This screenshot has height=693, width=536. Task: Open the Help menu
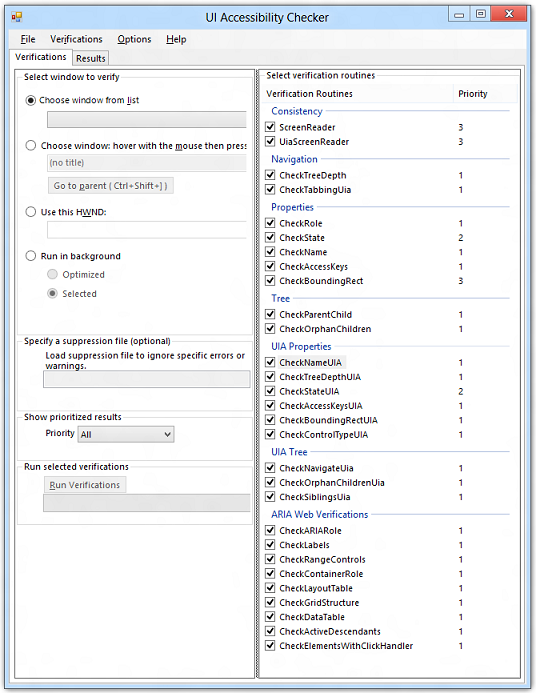pyautogui.click(x=176, y=39)
